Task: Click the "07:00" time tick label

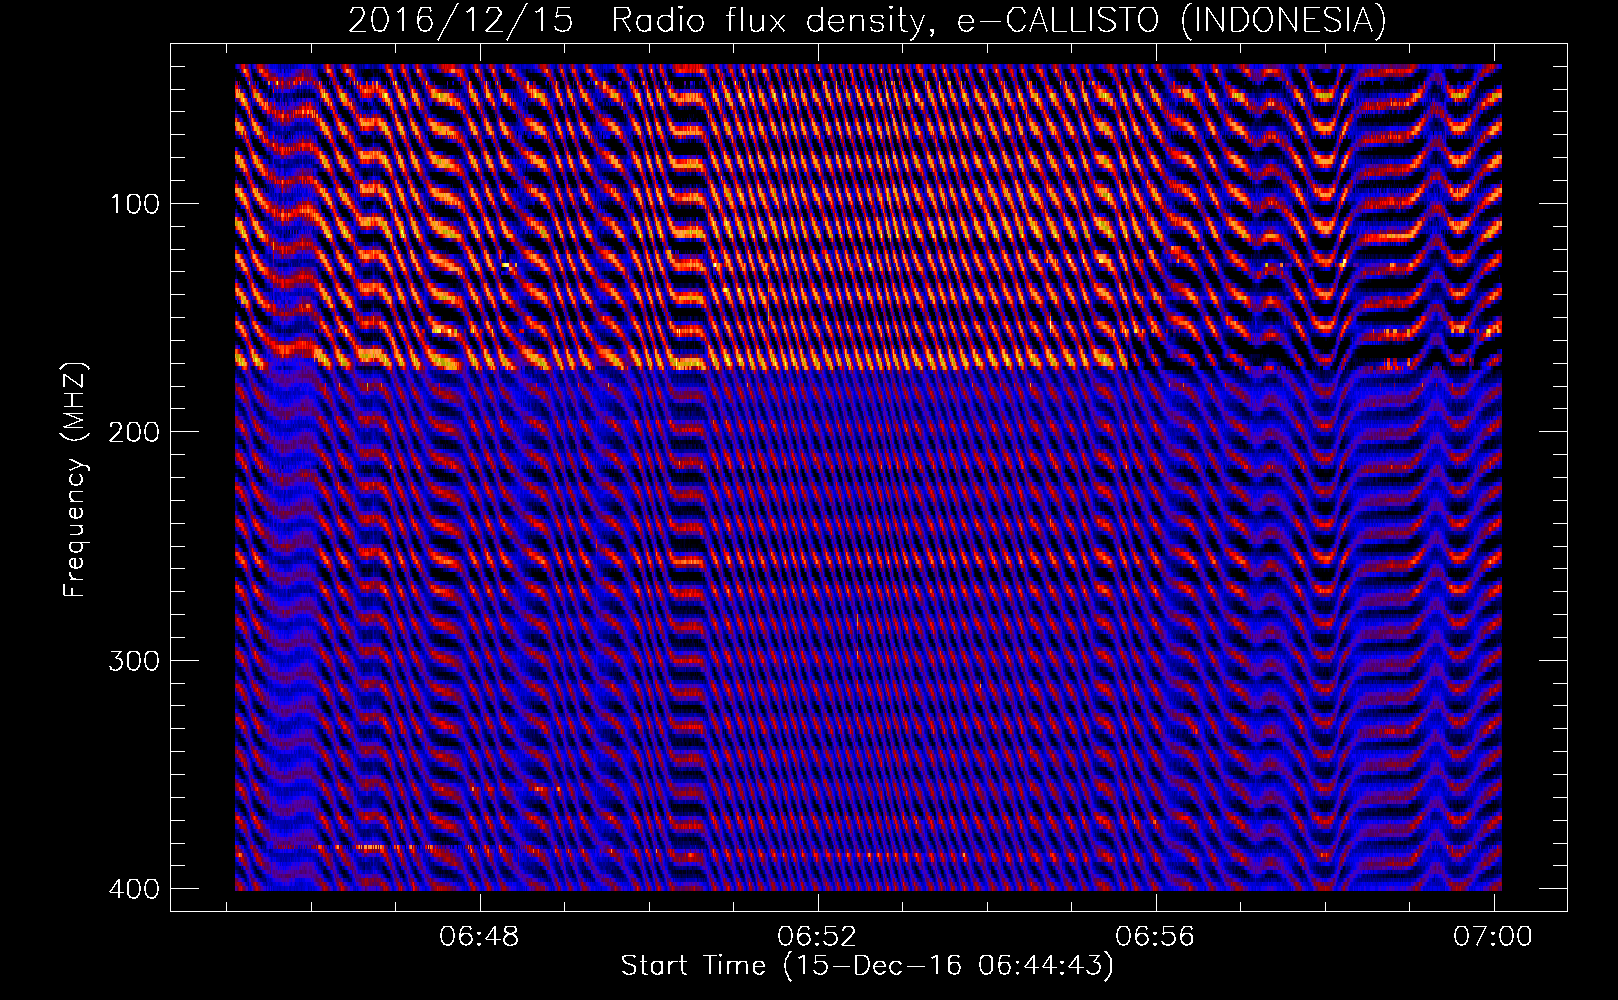Action: click(x=1494, y=936)
